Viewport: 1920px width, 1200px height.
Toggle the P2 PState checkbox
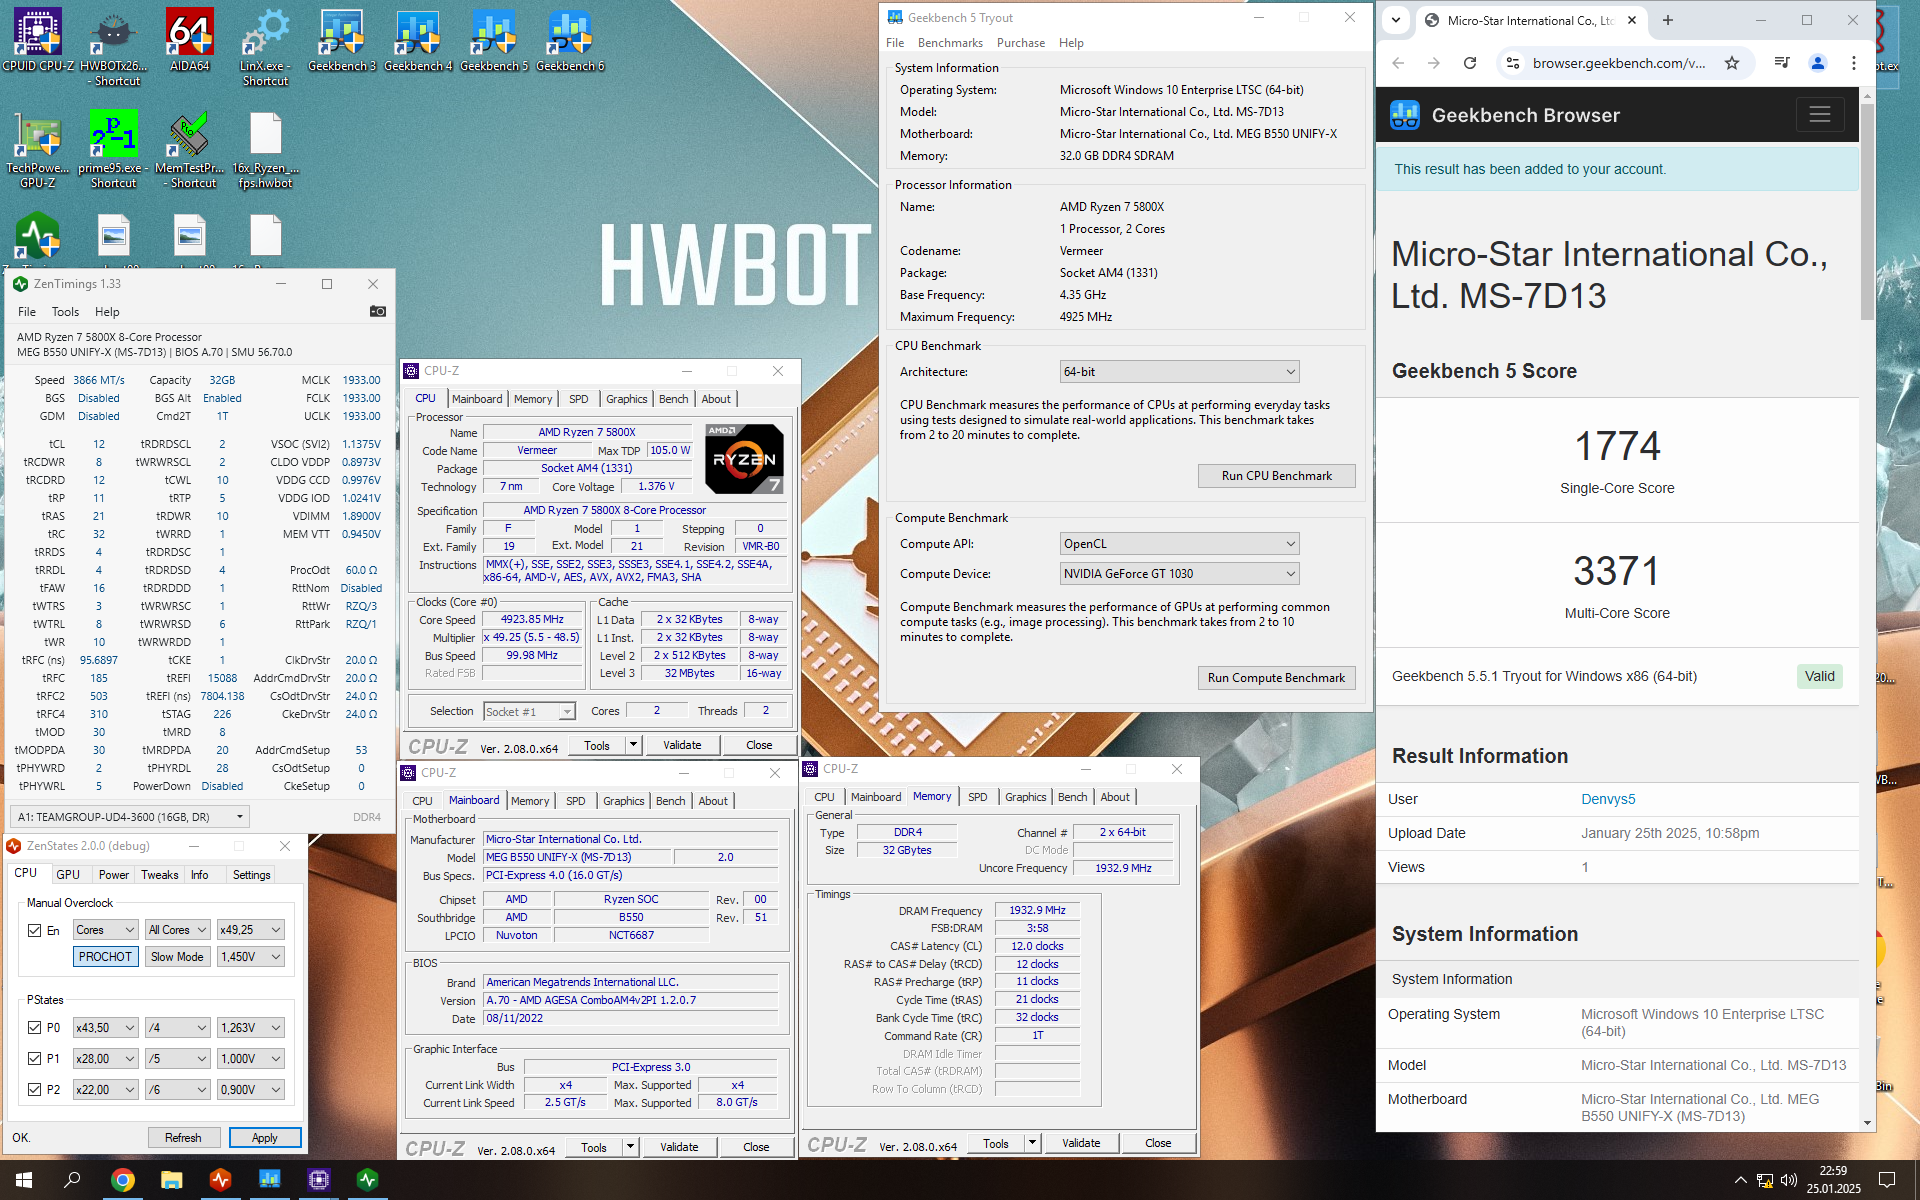coord(35,1089)
